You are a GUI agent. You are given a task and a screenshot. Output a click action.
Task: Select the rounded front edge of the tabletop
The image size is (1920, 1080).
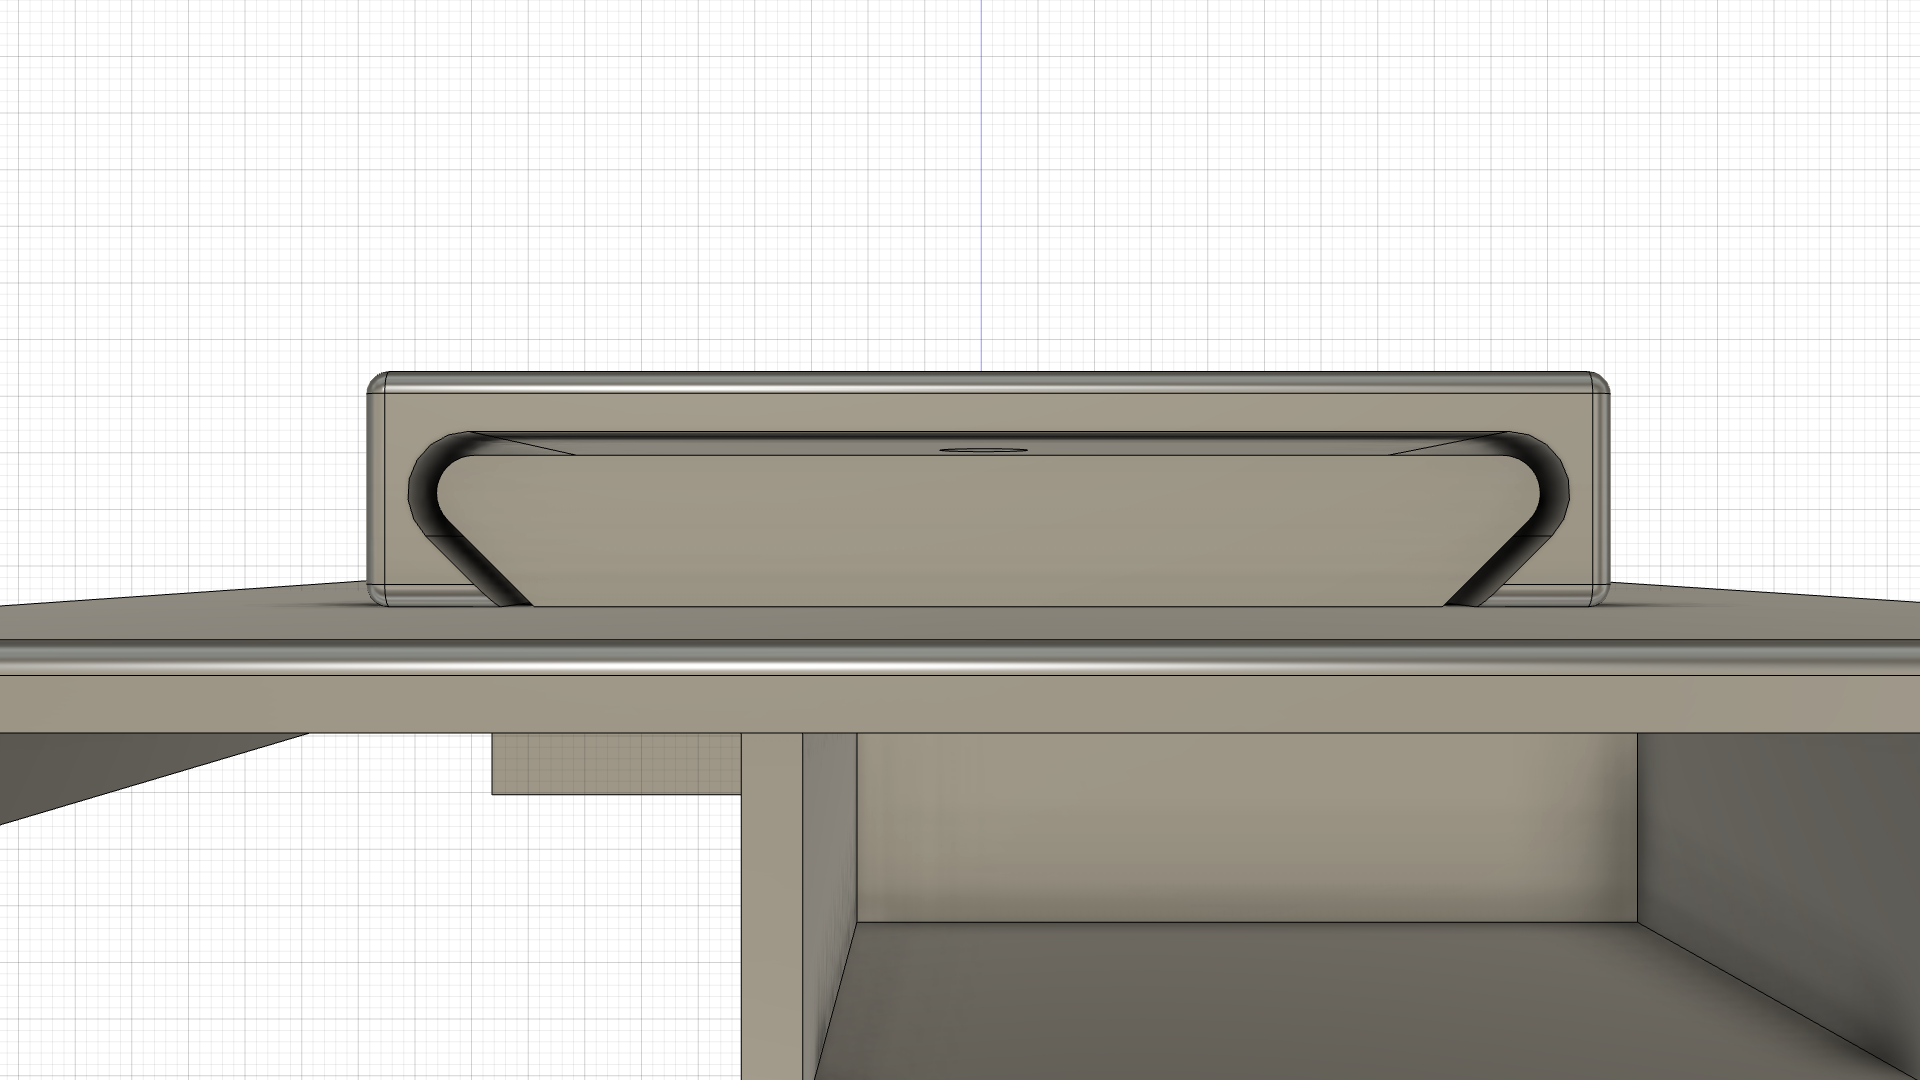(960, 659)
